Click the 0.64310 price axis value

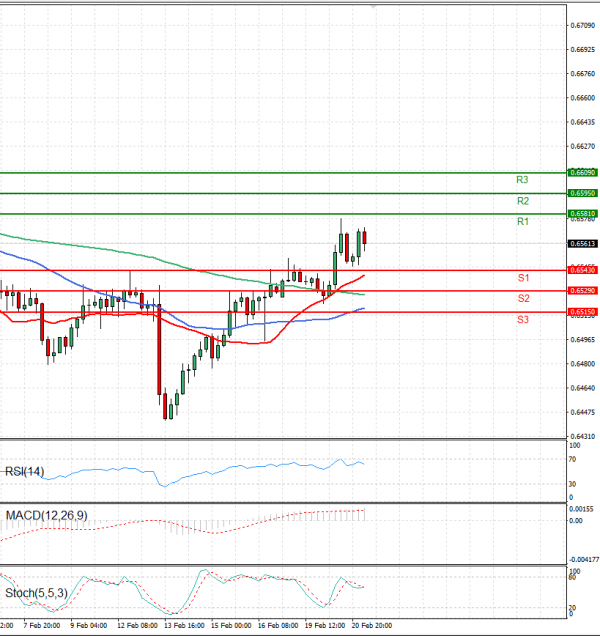coord(583,437)
